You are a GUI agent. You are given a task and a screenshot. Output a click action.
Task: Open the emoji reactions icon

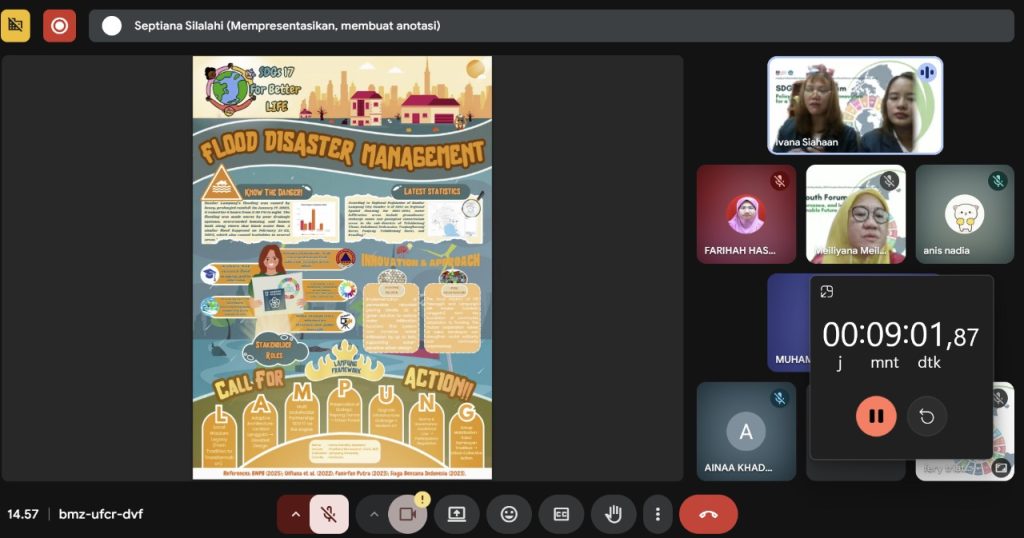(x=509, y=514)
